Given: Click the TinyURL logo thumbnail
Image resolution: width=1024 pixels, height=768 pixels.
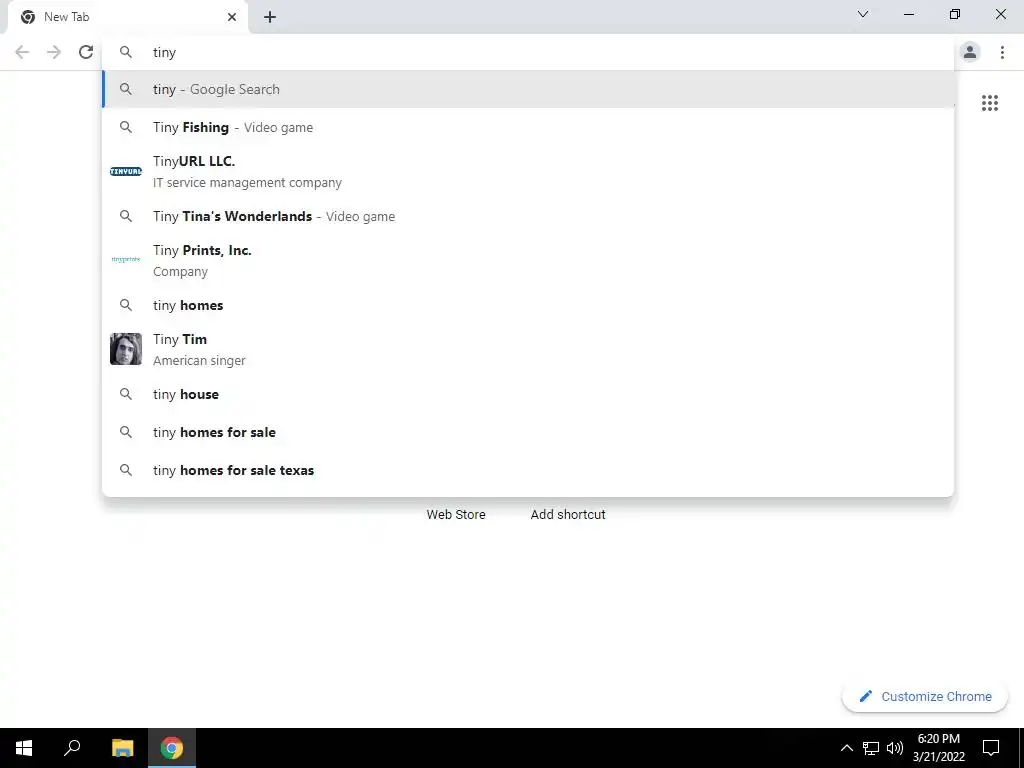Looking at the screenshot, I should pos(125,172).
